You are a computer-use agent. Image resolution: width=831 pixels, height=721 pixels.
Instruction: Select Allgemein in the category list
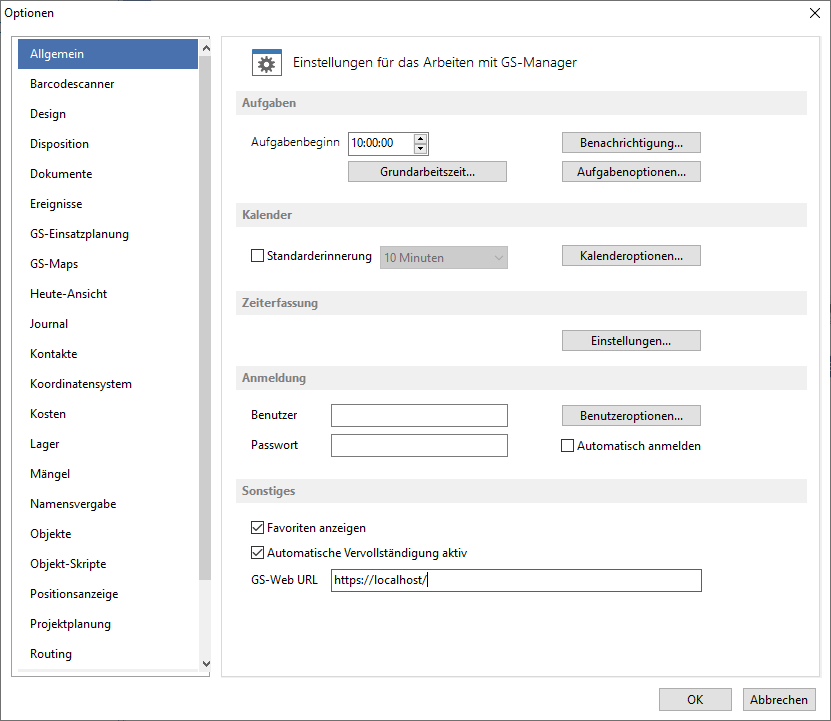(108, 54)
